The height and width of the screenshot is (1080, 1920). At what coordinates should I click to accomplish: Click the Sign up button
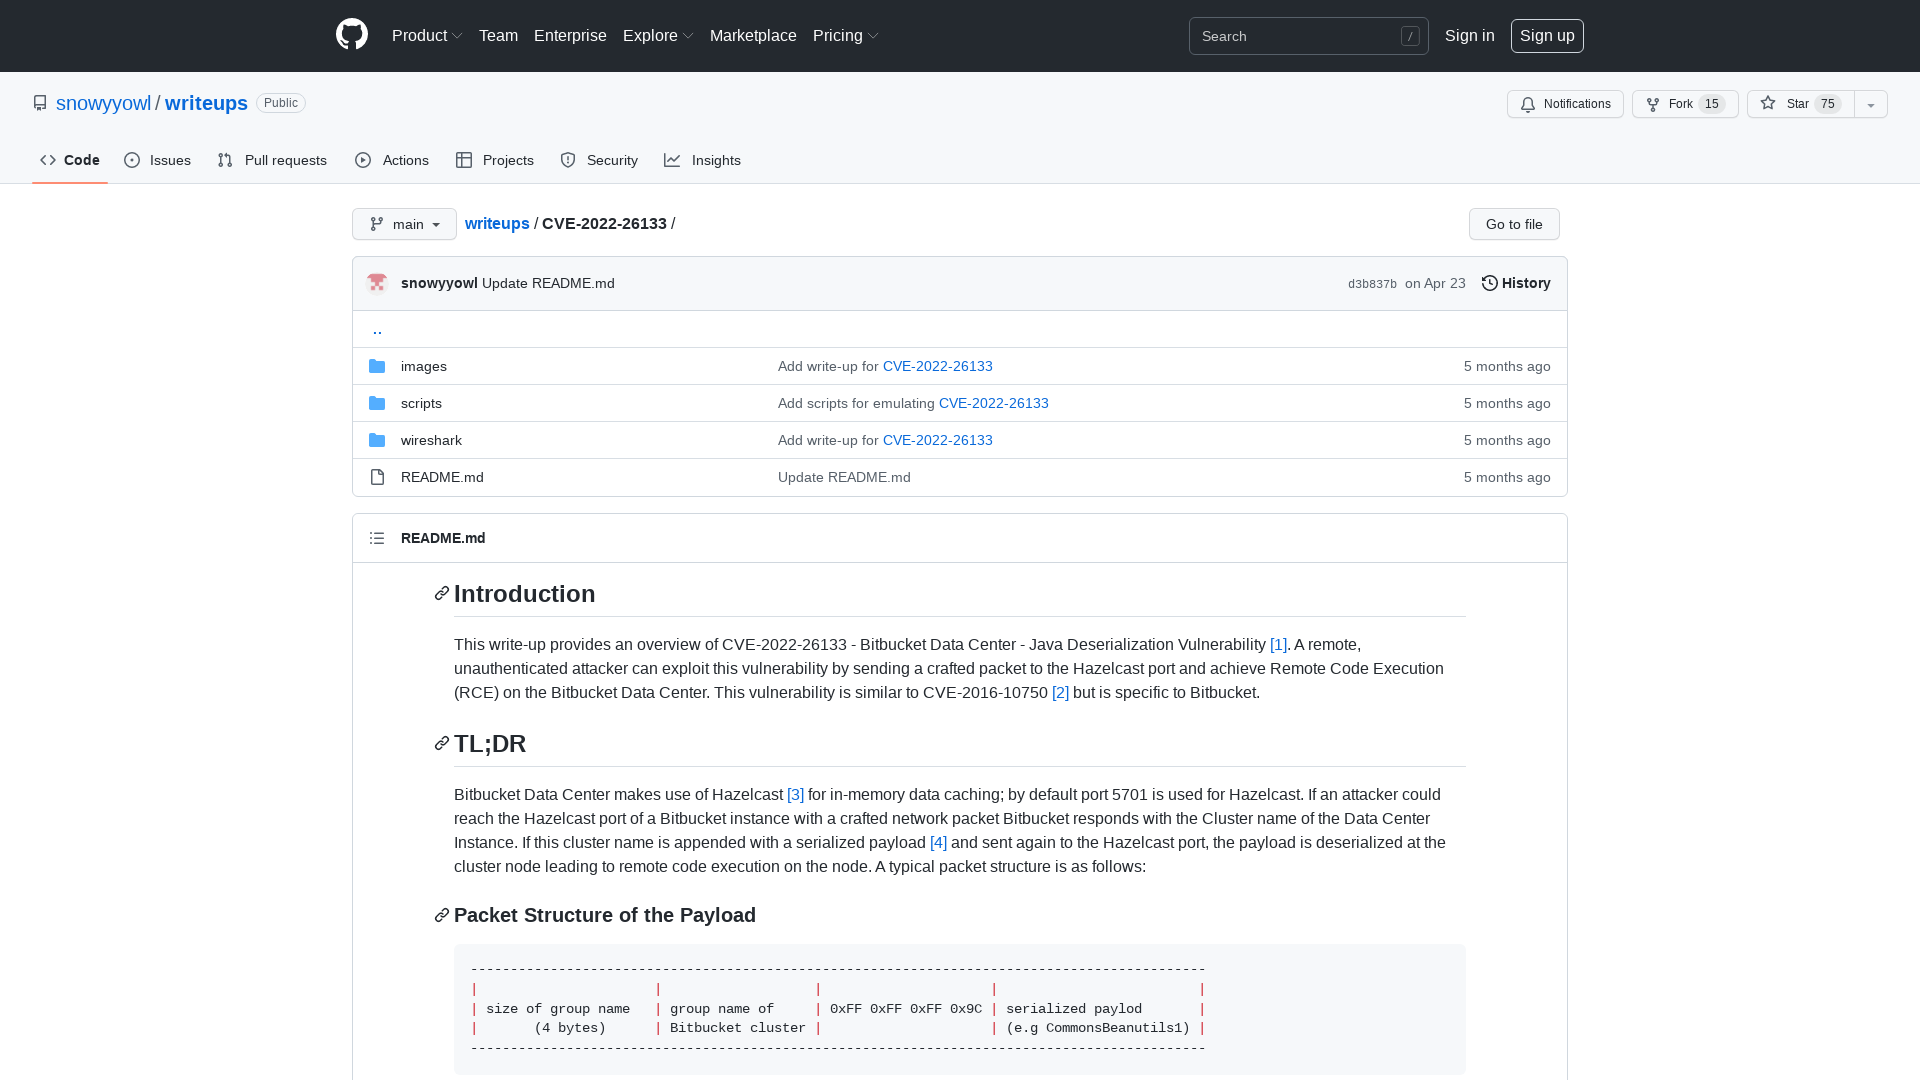pyautogui.click(x=1547, y=35)
